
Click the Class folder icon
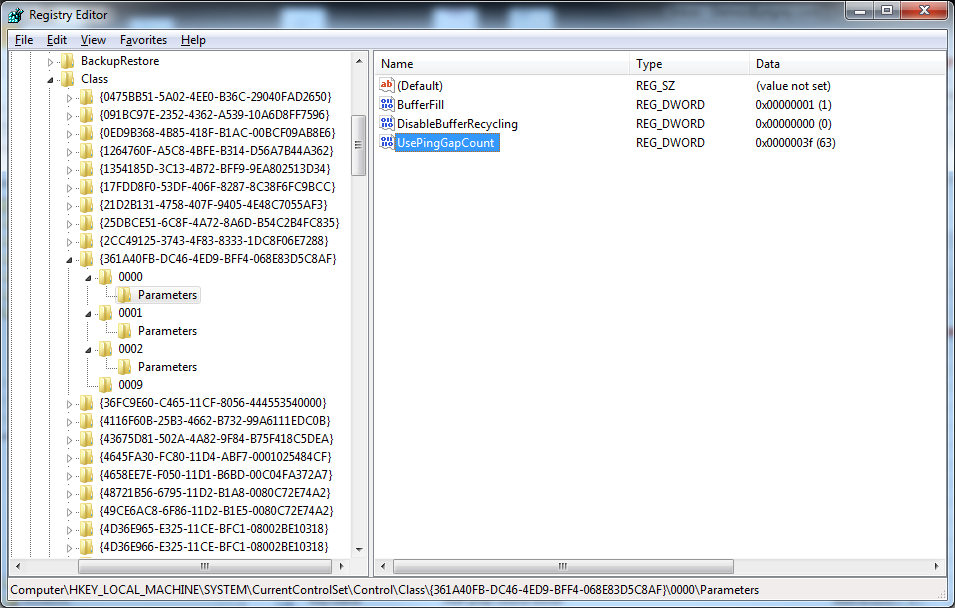pos(68,79)
